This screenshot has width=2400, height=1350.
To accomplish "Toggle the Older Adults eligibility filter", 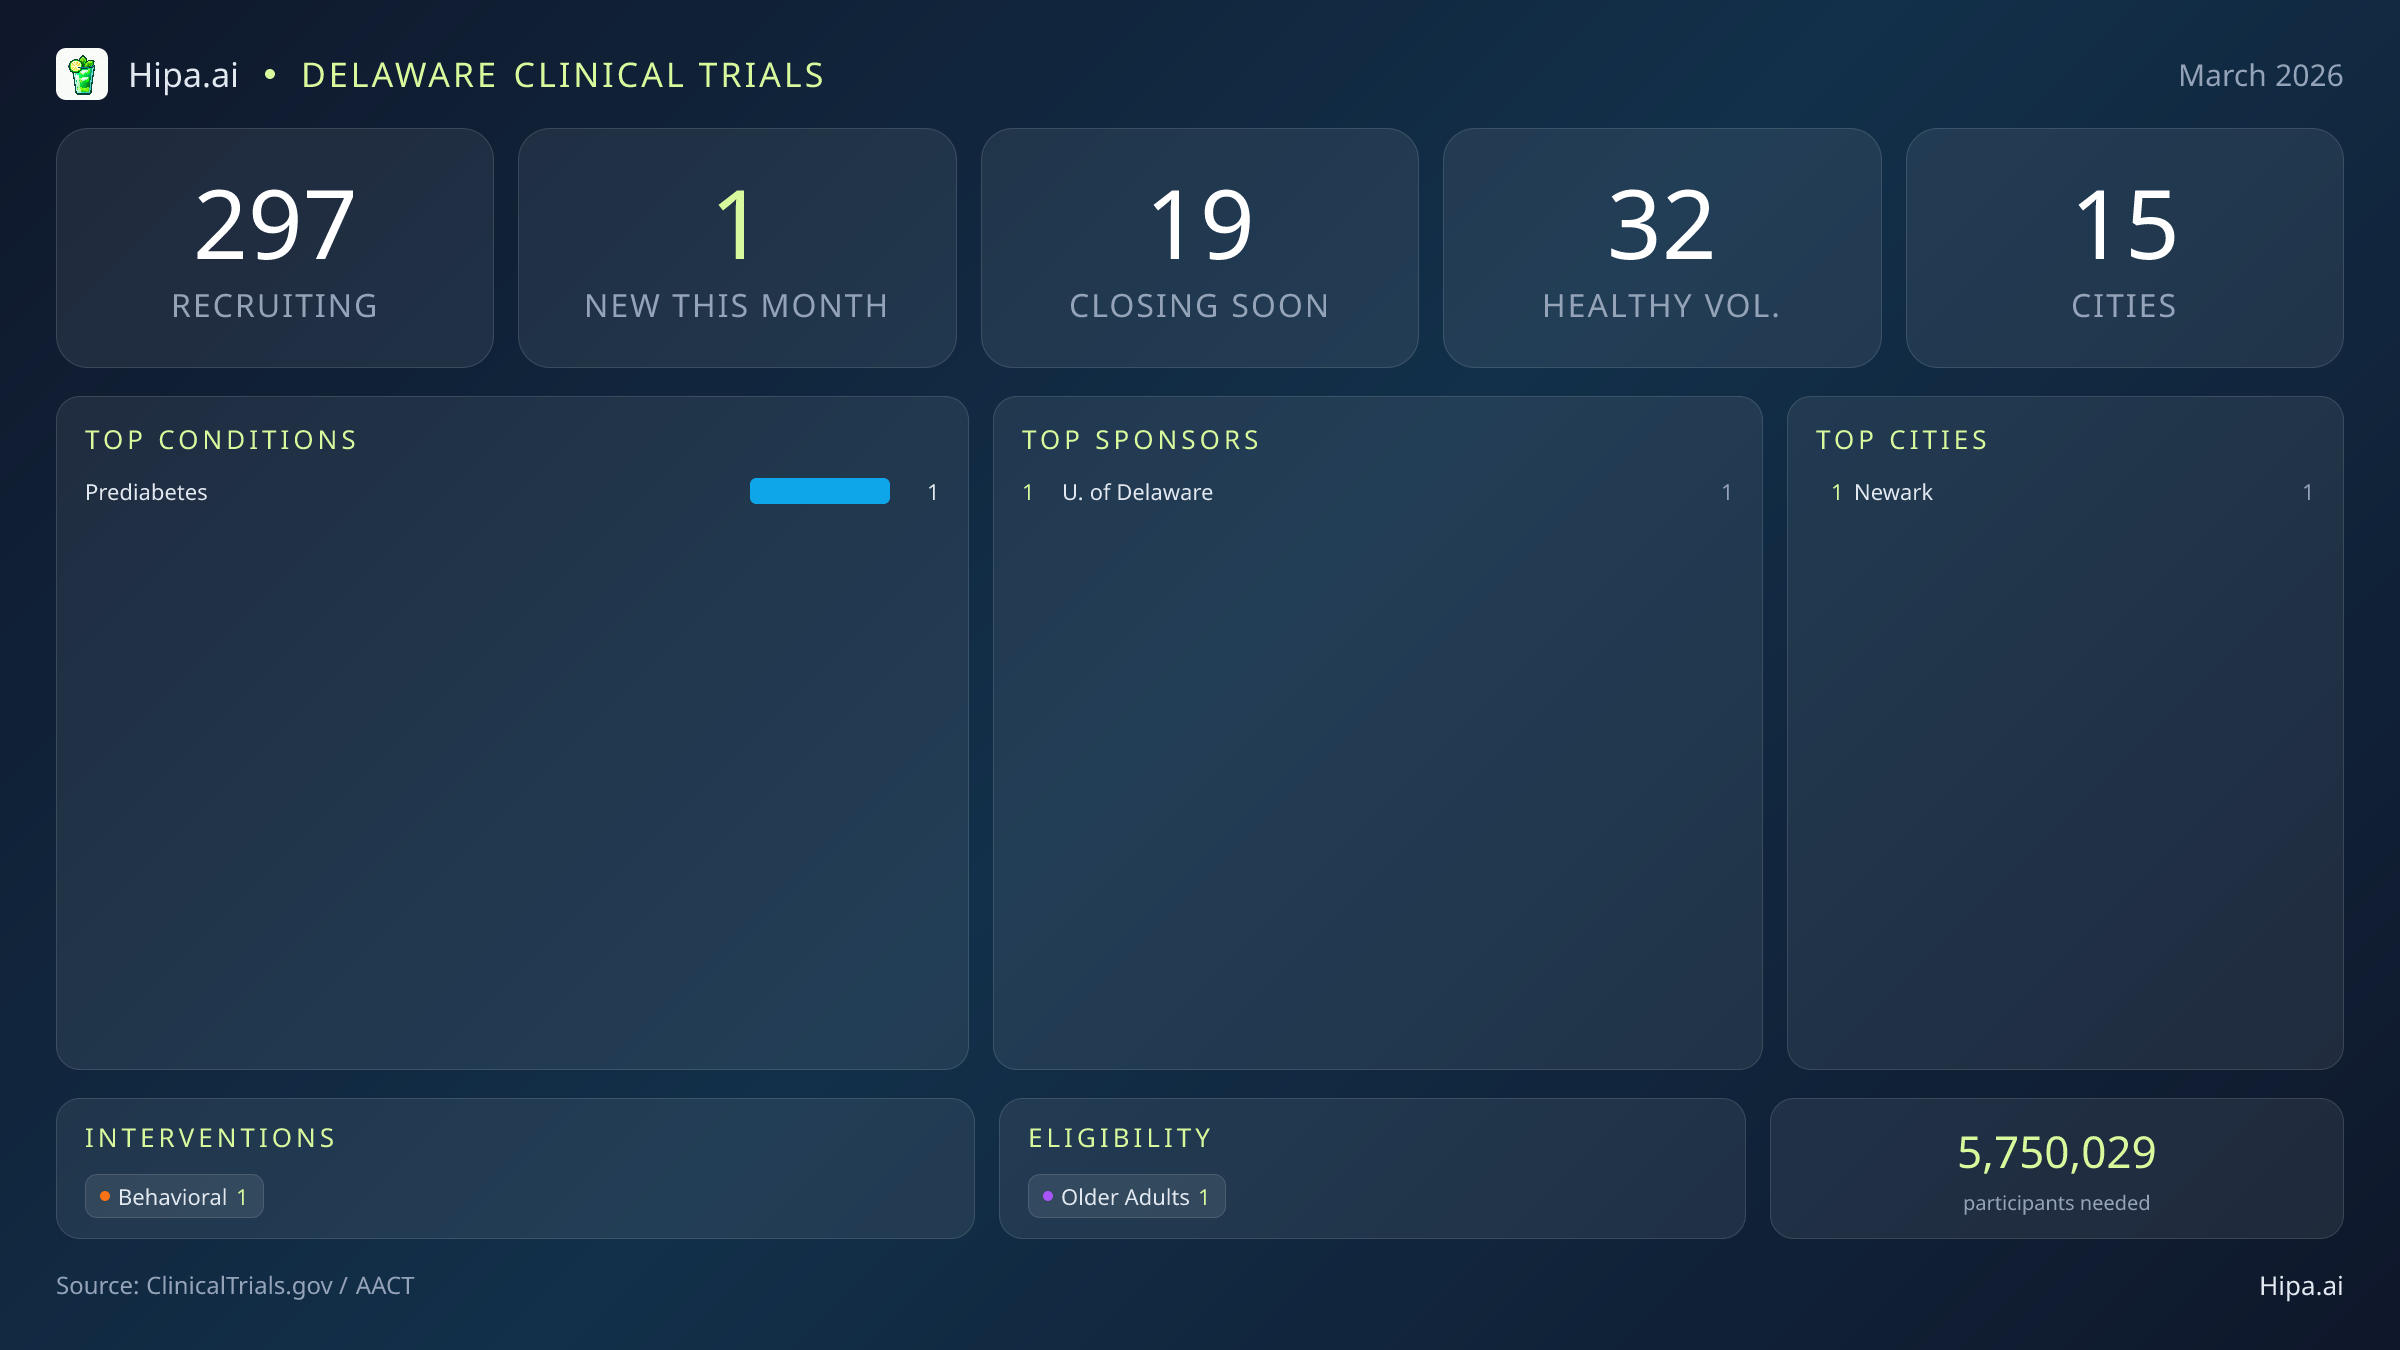I will tap(1126, 1196).
